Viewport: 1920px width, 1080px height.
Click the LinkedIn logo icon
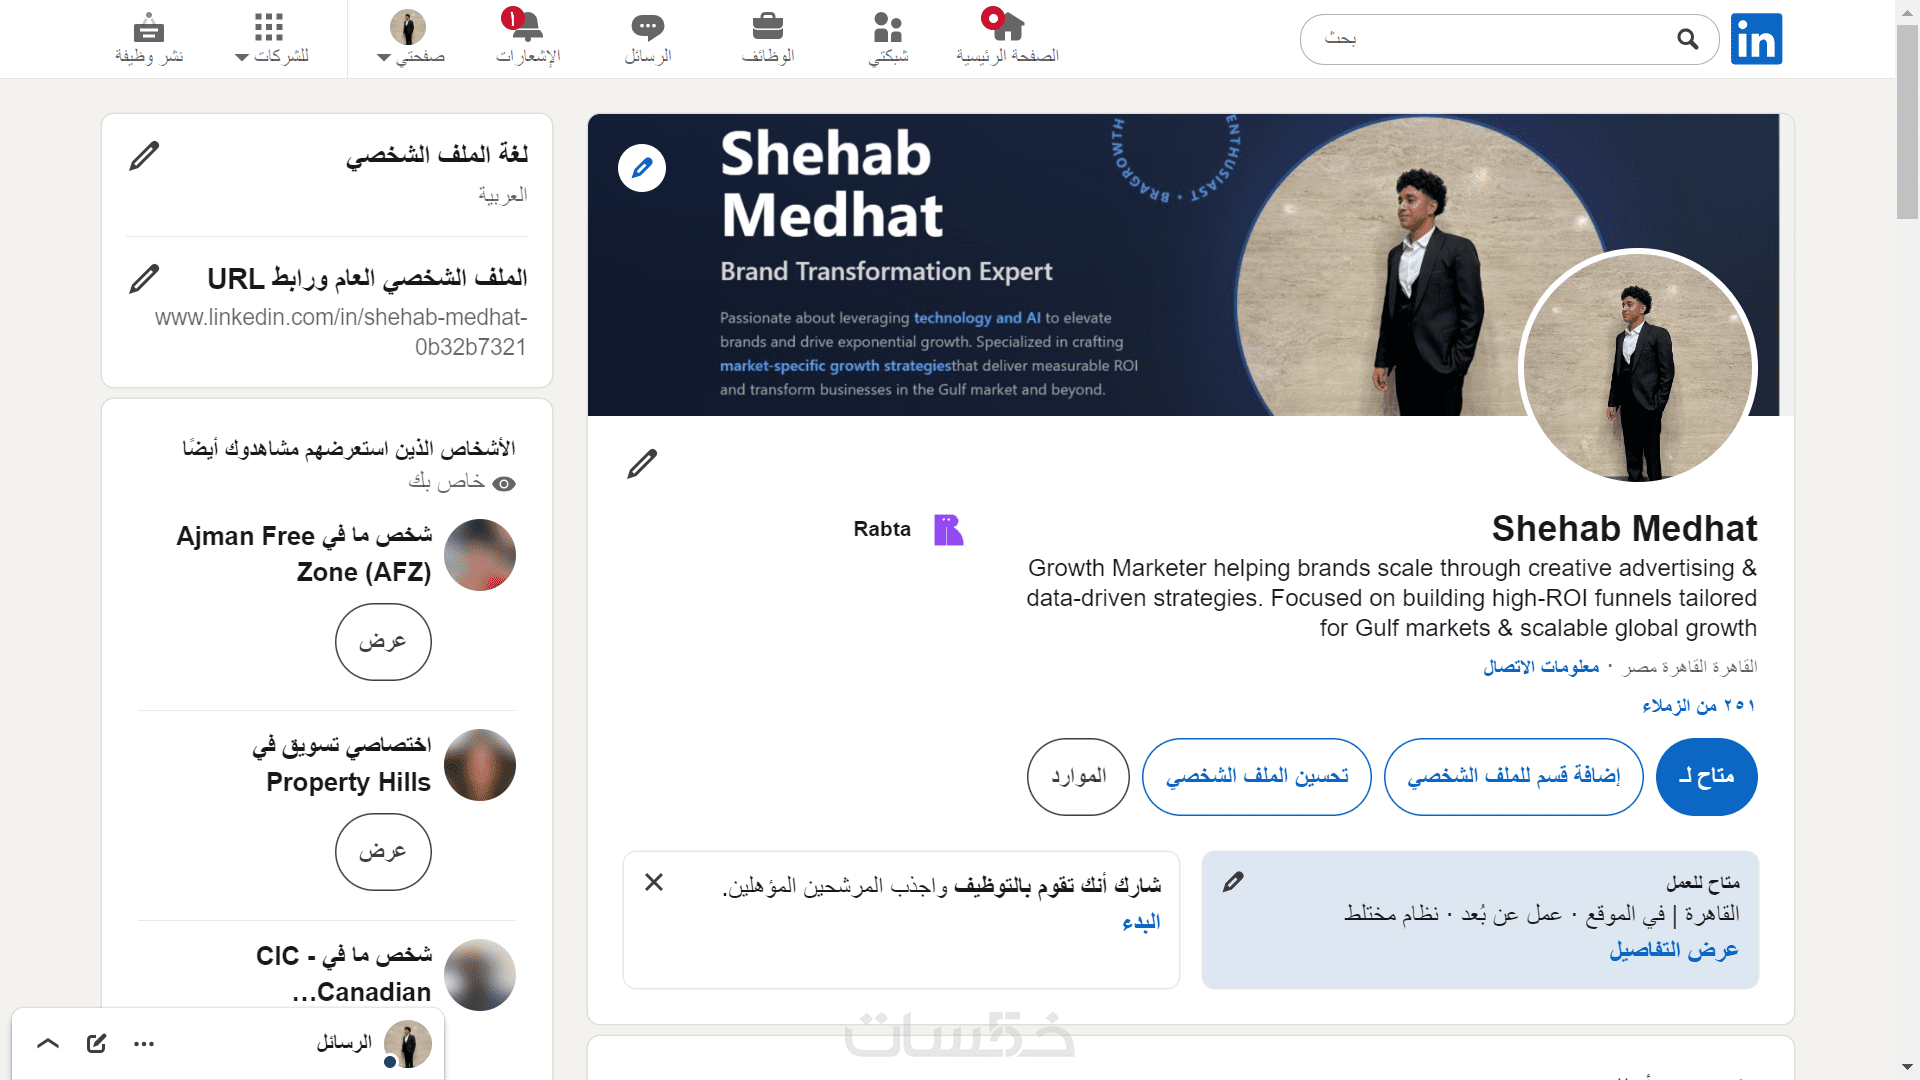click(x=1756, y=39)
